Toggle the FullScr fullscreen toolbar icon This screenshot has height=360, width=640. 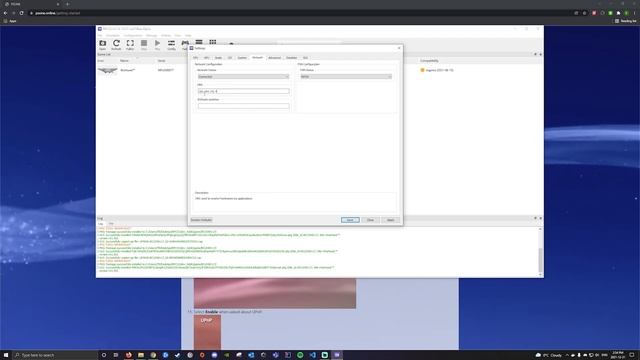pyautogui.click(x=130, y=44)
